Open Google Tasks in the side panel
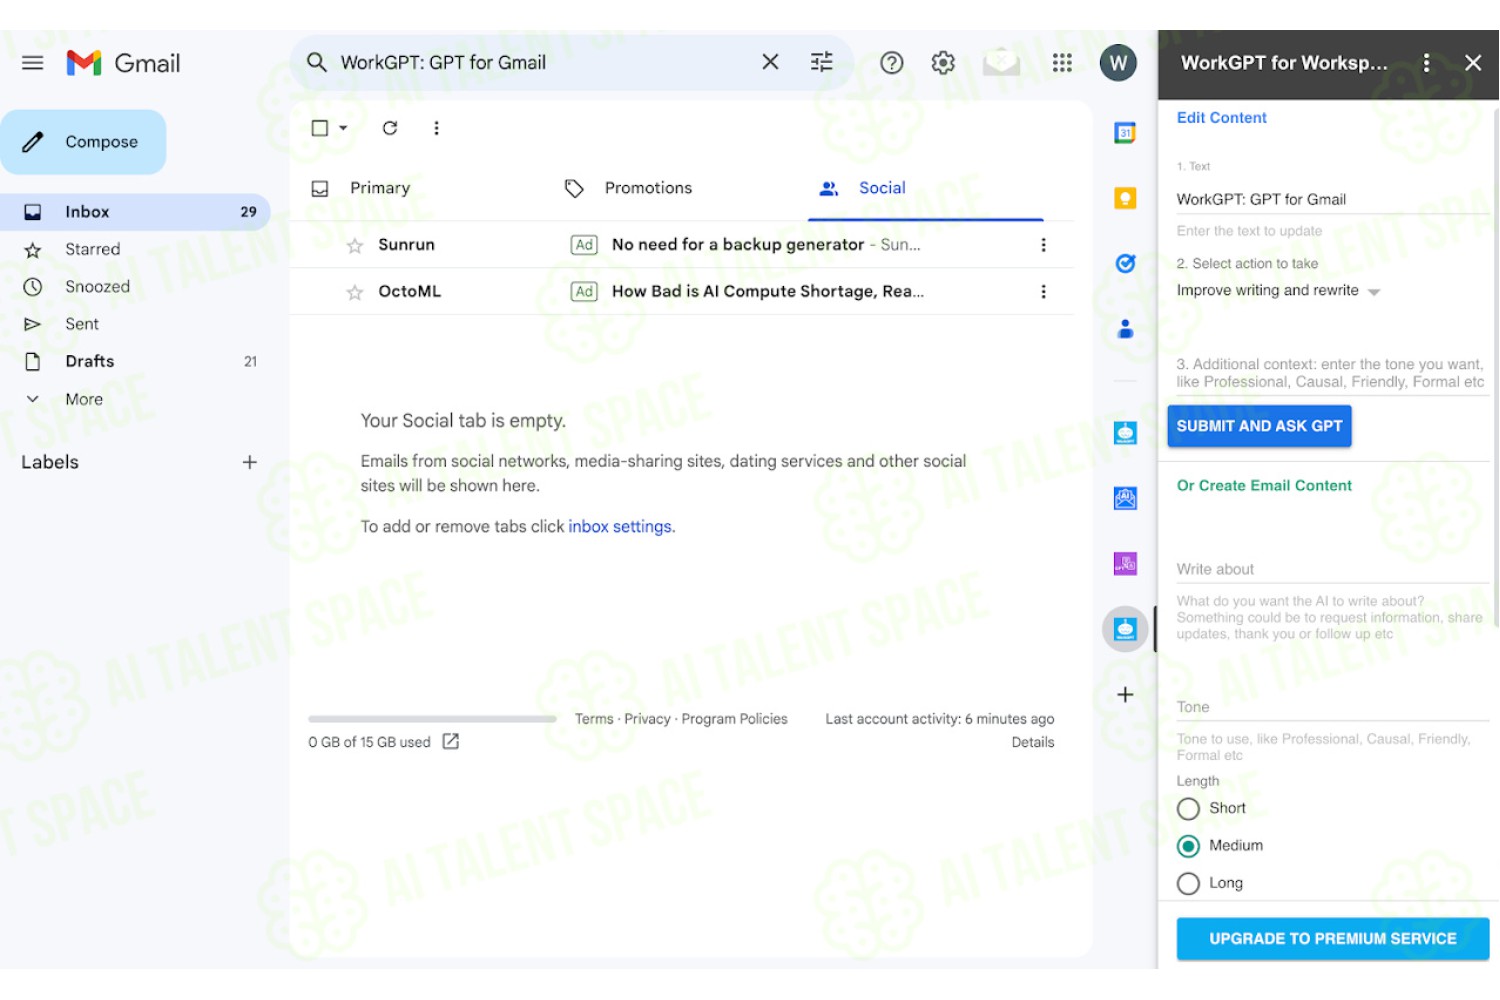The width and height of the screenshot is (1500, 1000). (1125, 263)
